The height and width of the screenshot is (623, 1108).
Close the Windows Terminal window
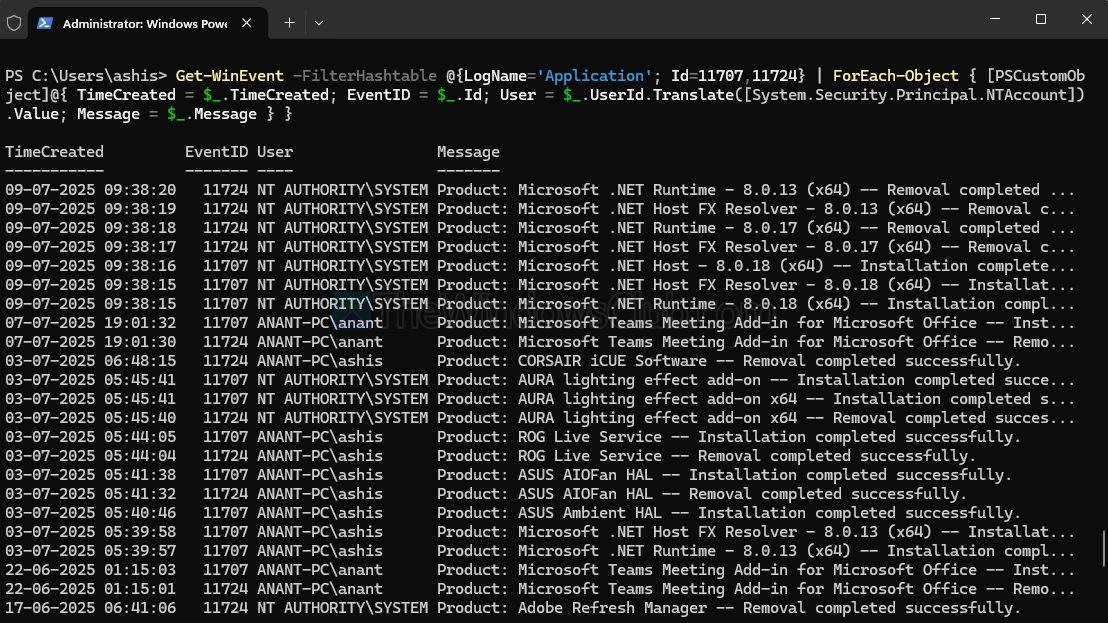[x=1086, y=19]
